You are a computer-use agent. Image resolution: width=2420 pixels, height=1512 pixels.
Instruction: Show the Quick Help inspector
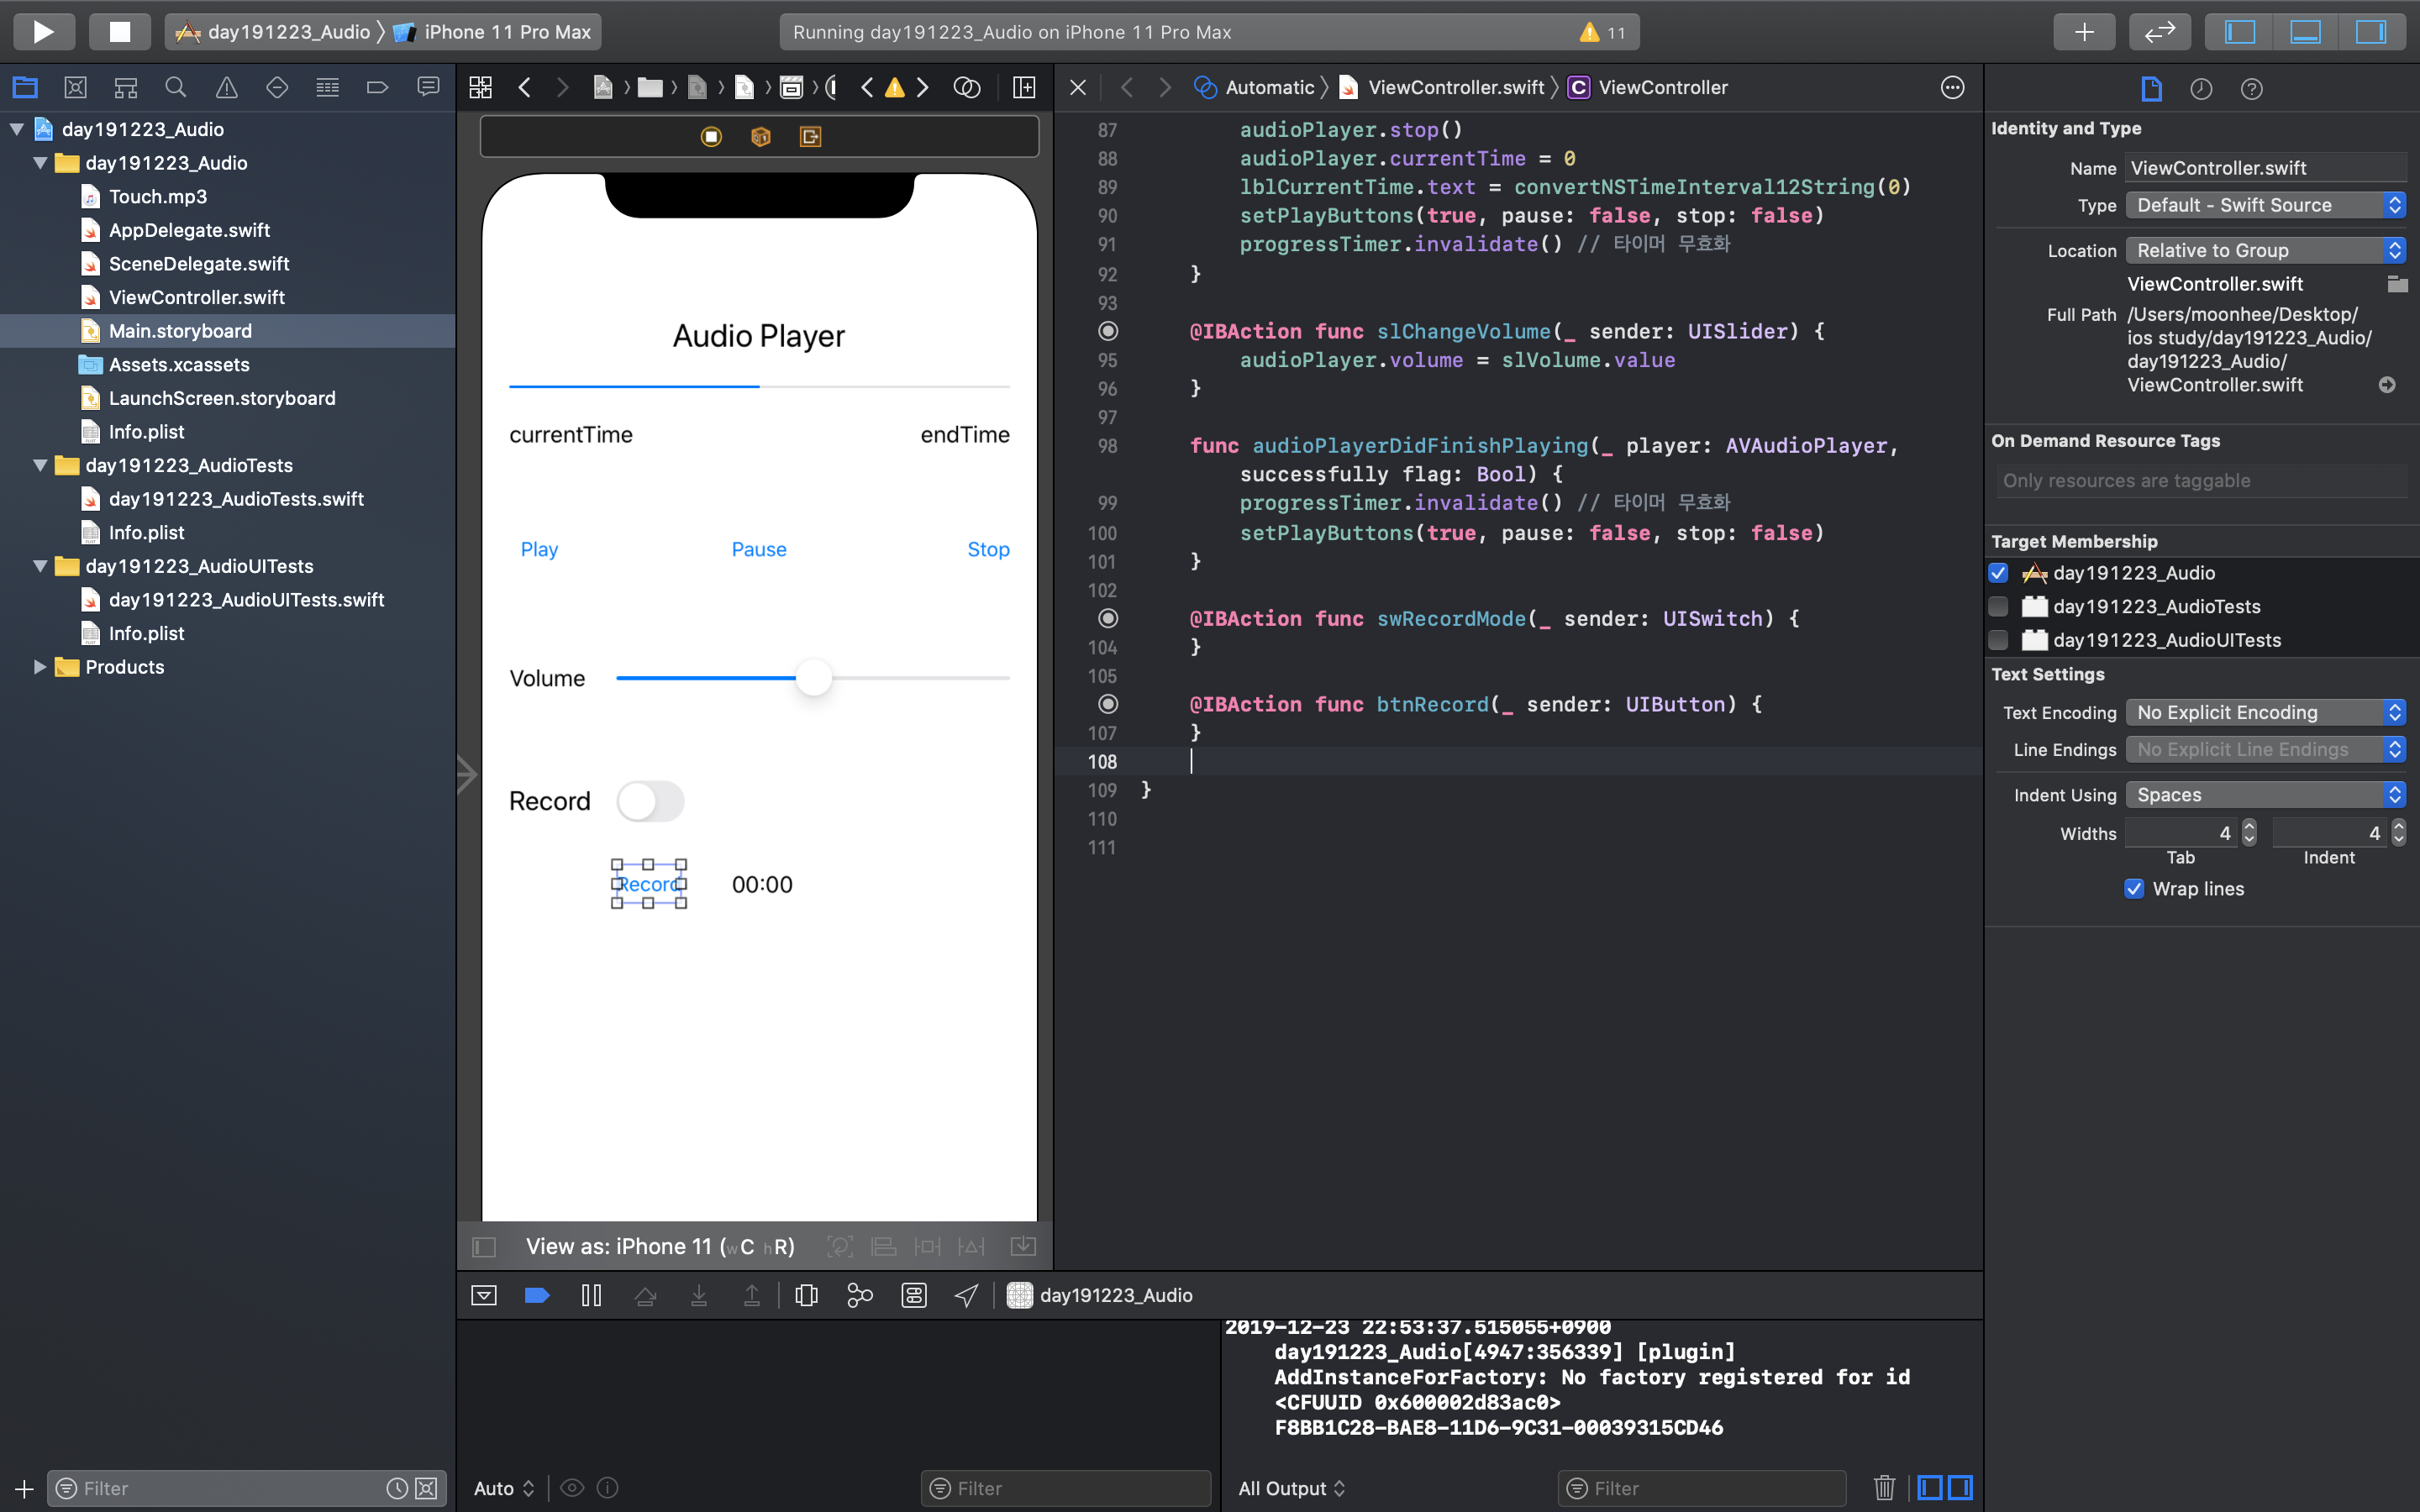coord(2251,89)
